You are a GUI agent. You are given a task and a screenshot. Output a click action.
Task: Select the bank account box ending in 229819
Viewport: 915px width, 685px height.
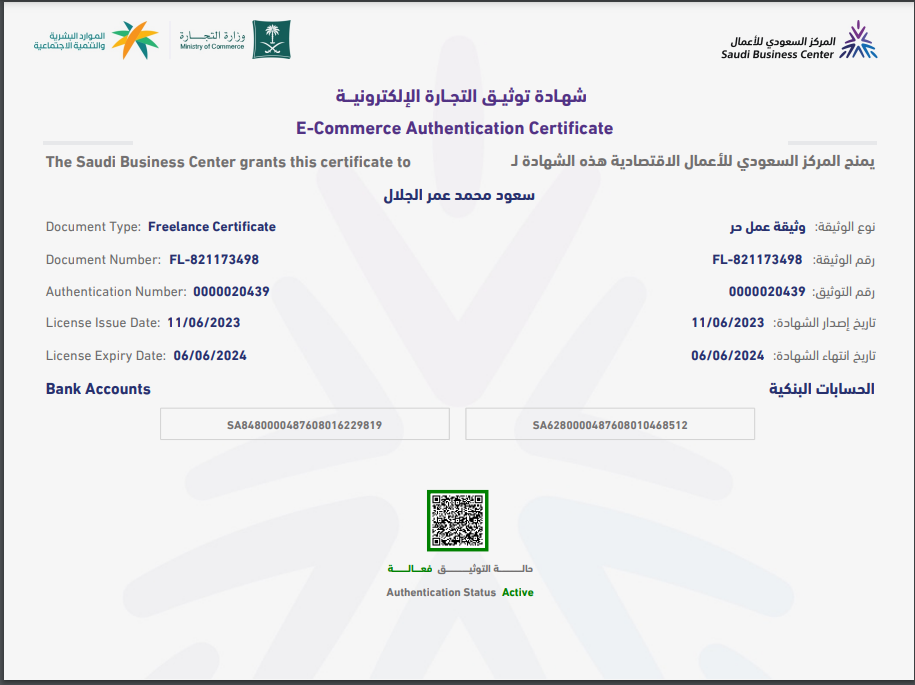(304, 425)
